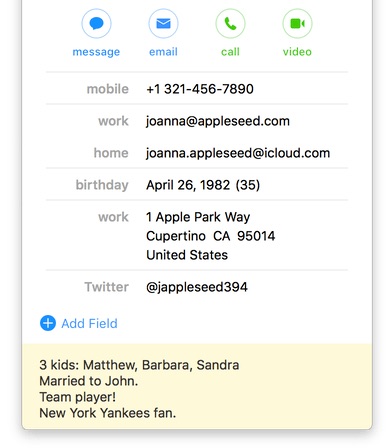Click the 1 Apple Park Way address line
387x448 pixels.
(x=198, y=217)
